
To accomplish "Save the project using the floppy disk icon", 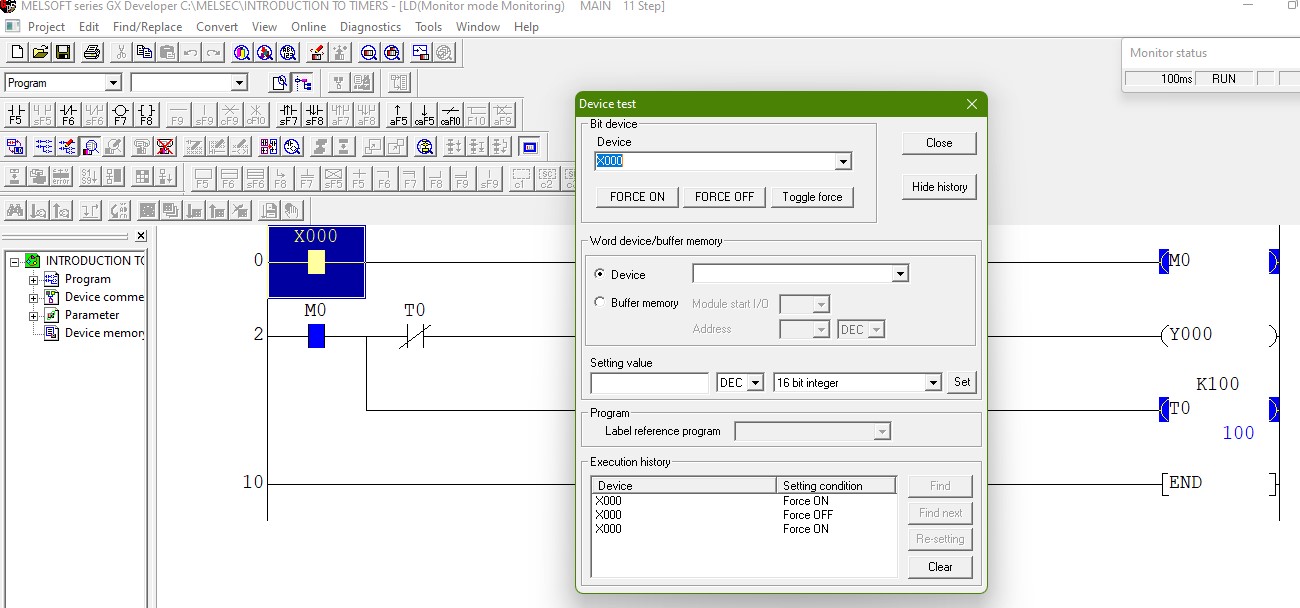I will tap(62, 52).
